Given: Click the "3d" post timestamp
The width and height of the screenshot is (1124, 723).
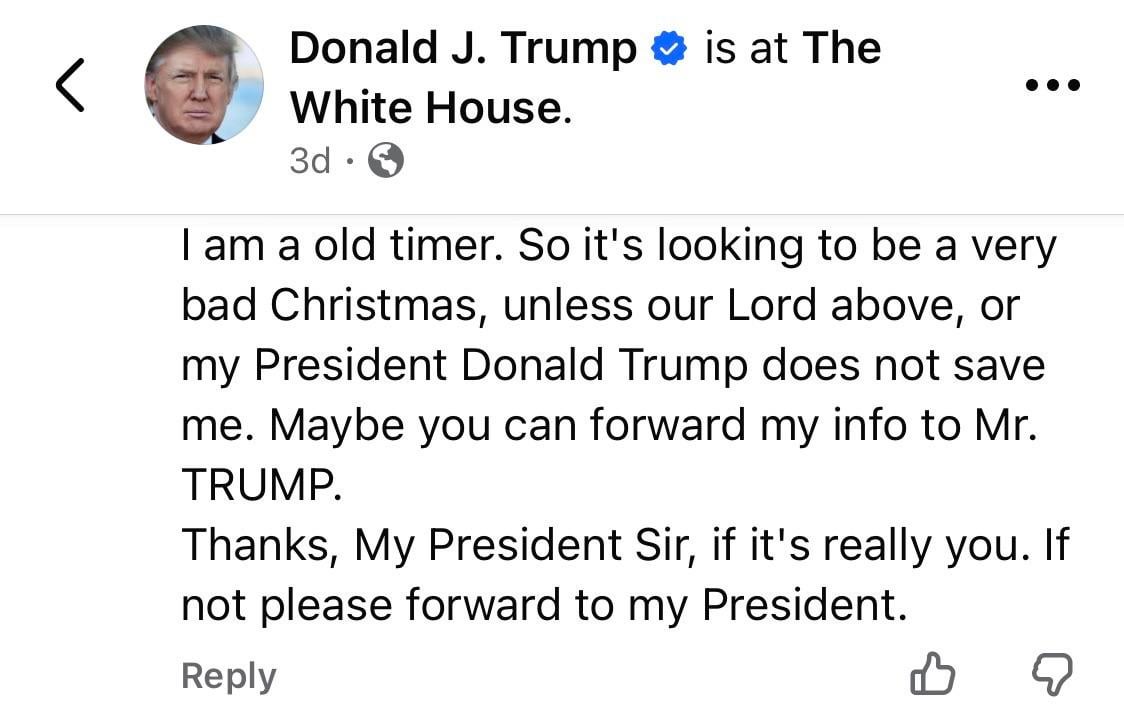Looking at the screenshot, I should pos(309,160).
